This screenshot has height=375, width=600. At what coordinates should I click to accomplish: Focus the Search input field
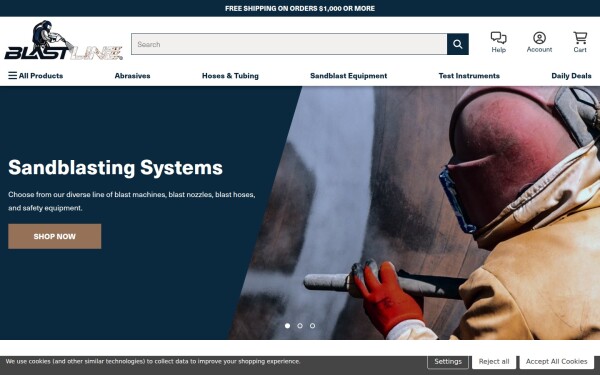point(289,44)
